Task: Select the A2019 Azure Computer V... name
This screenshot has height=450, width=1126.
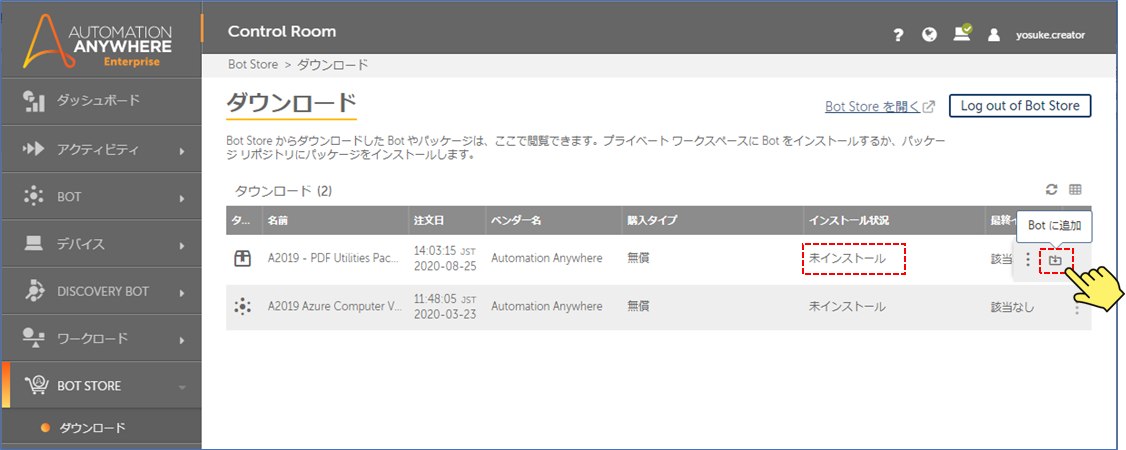Action: [x=335, y=306]
